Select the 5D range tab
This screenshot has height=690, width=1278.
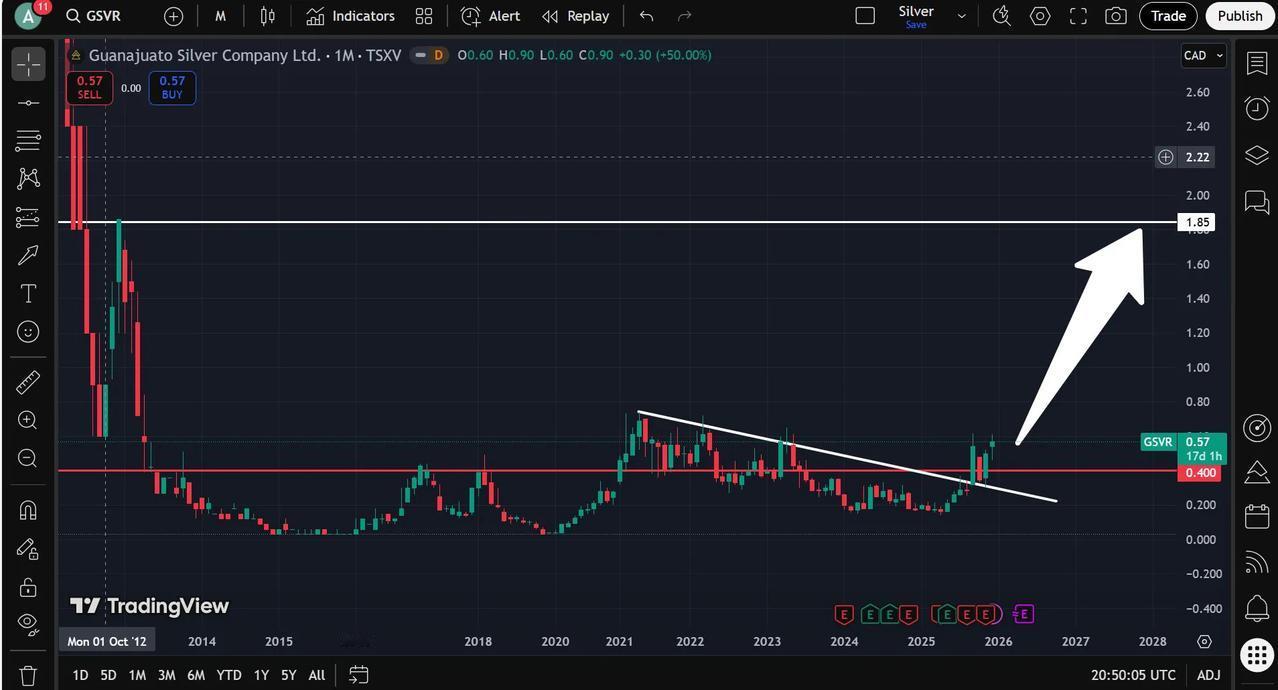[108, 675]
